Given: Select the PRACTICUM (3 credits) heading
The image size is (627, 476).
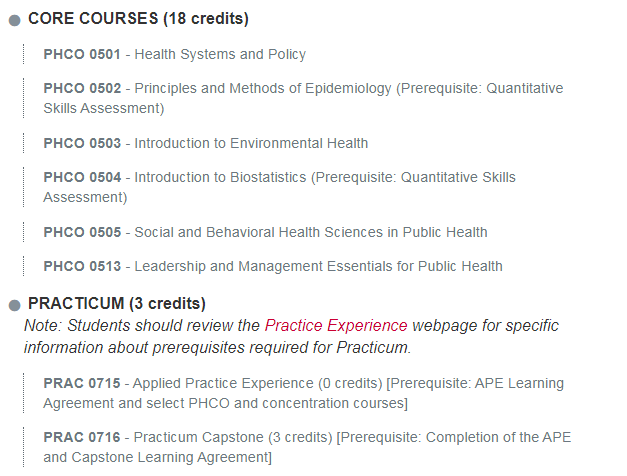Looking at the screenshot, I should (x=117, y=304).
